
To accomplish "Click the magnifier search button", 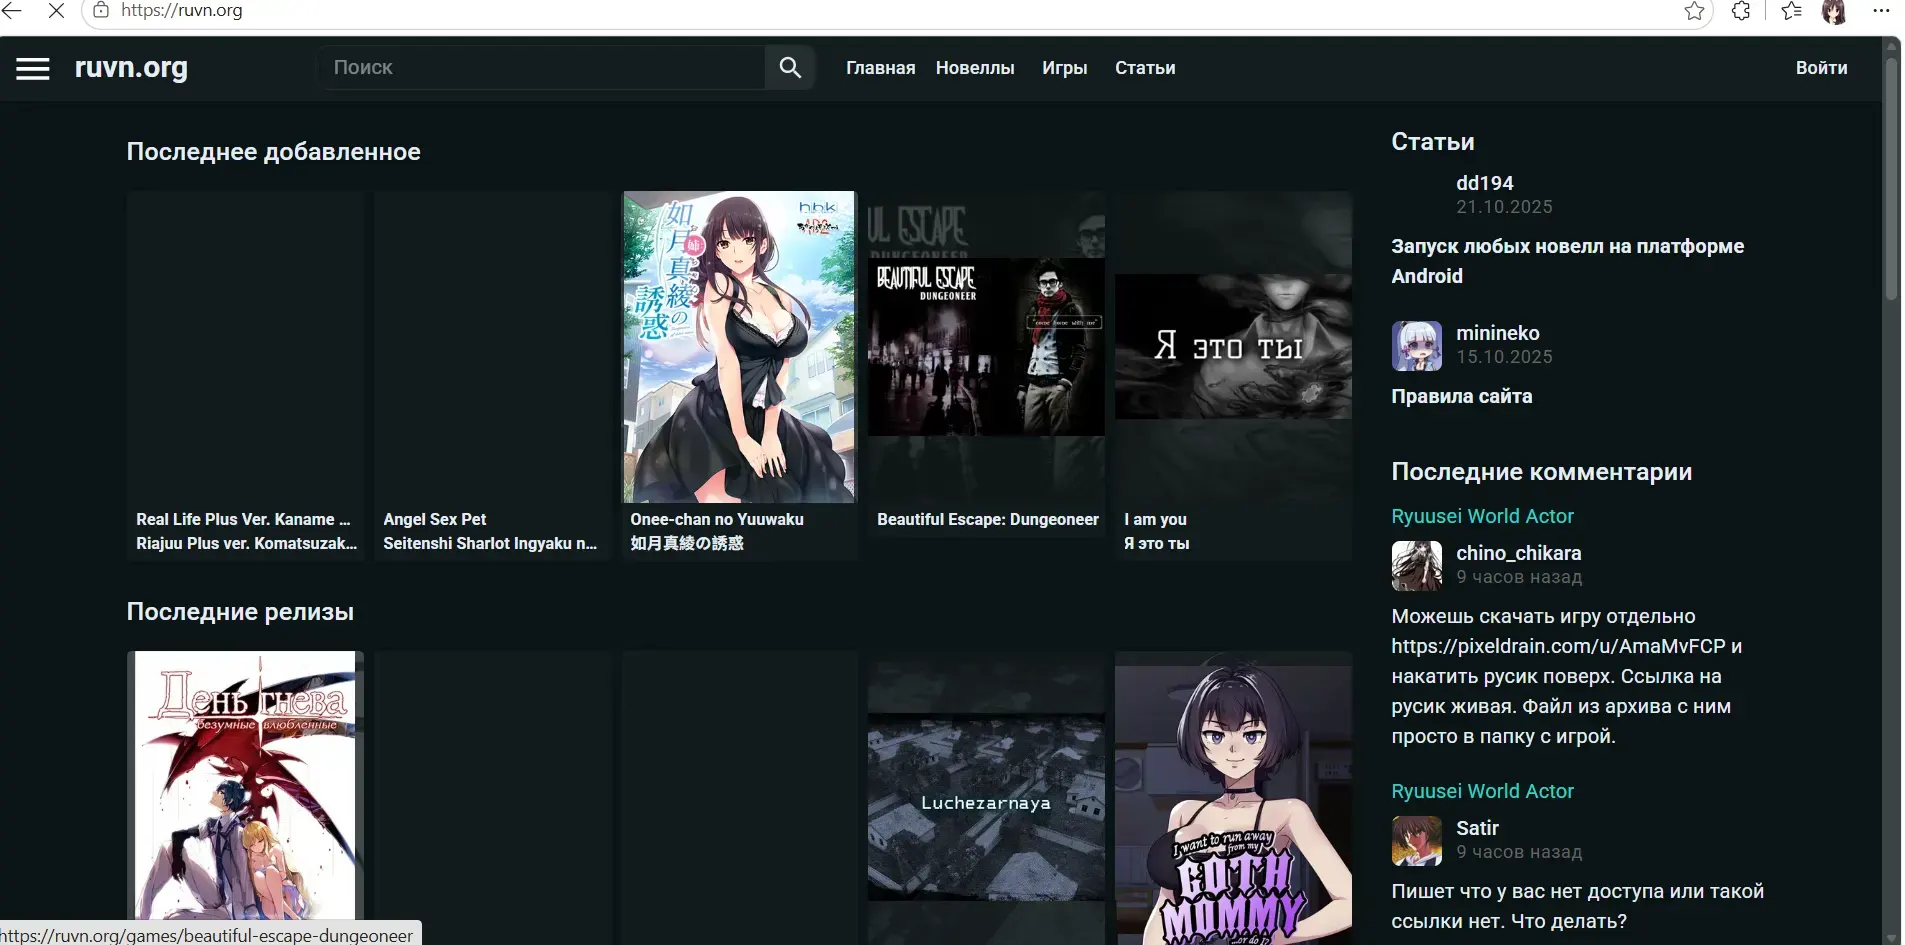I will pos(790,67).
